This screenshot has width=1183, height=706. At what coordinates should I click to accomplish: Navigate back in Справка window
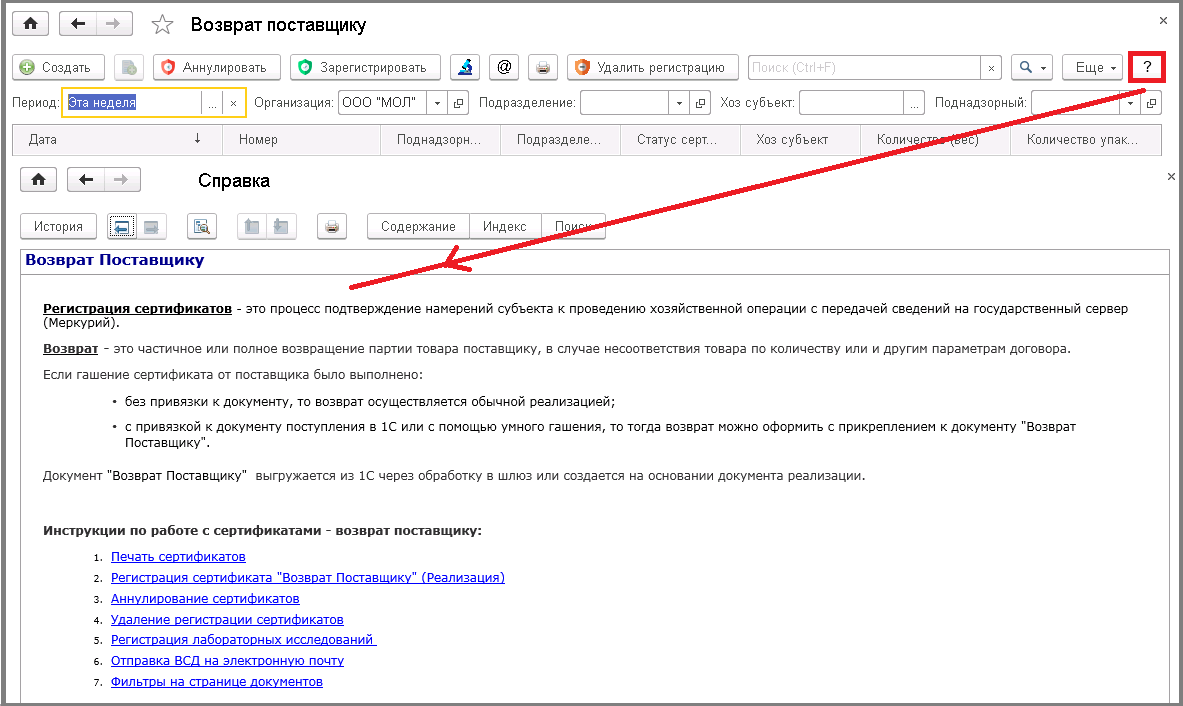click(86, 180)
